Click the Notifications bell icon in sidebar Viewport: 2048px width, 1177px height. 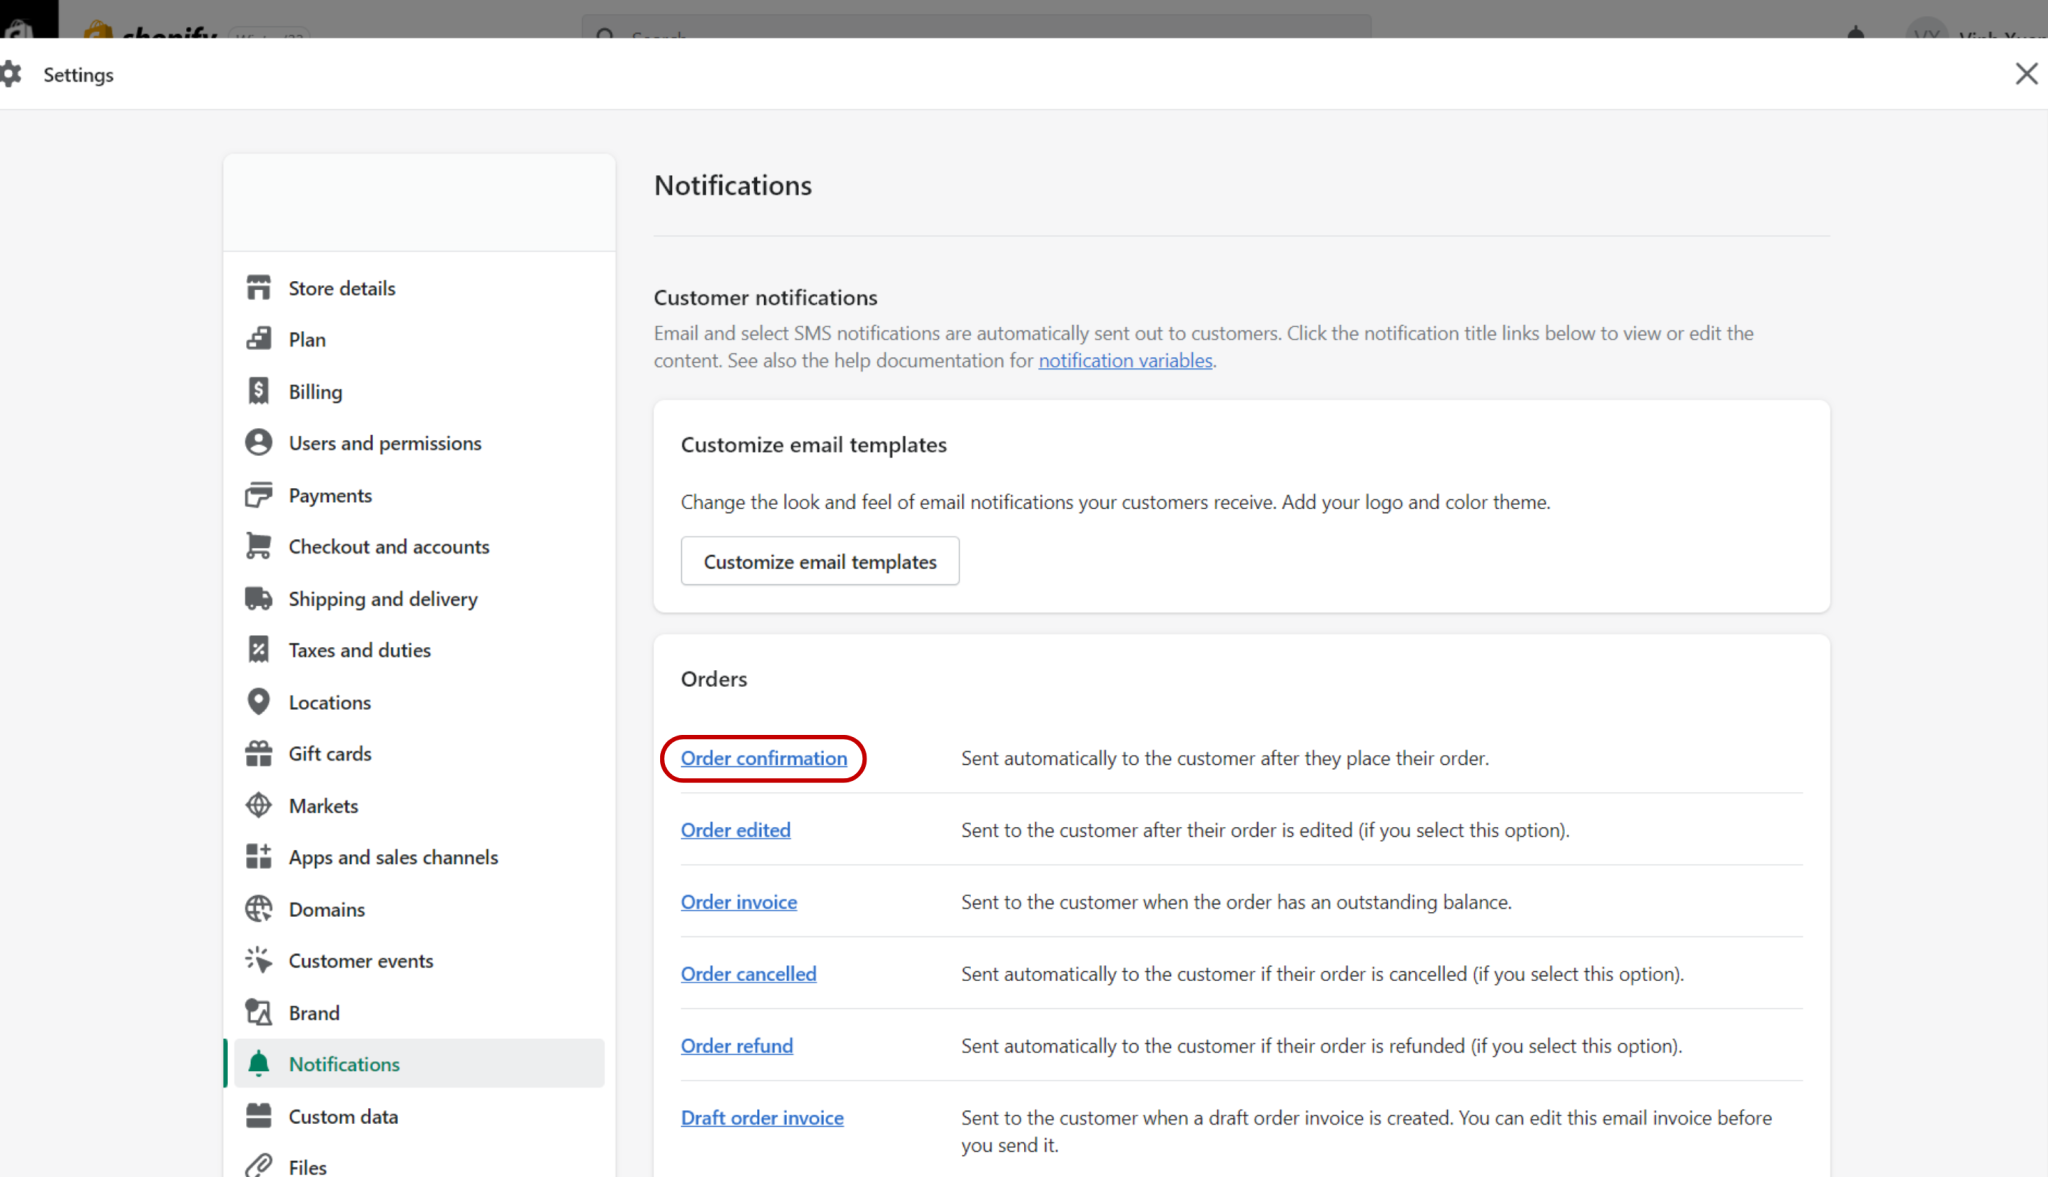pyautogui.click(x=258, y=1063)
